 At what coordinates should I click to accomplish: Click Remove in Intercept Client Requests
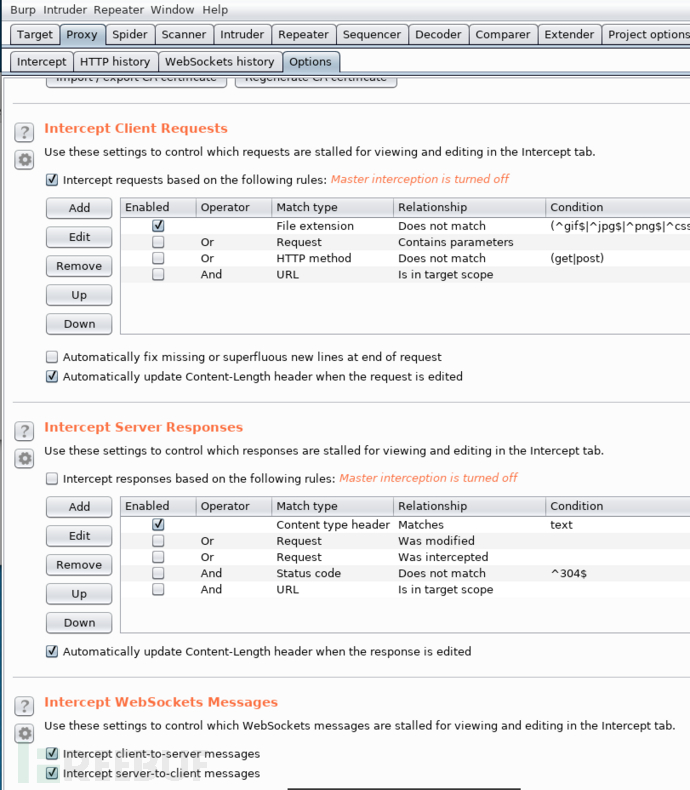[79, 266]
